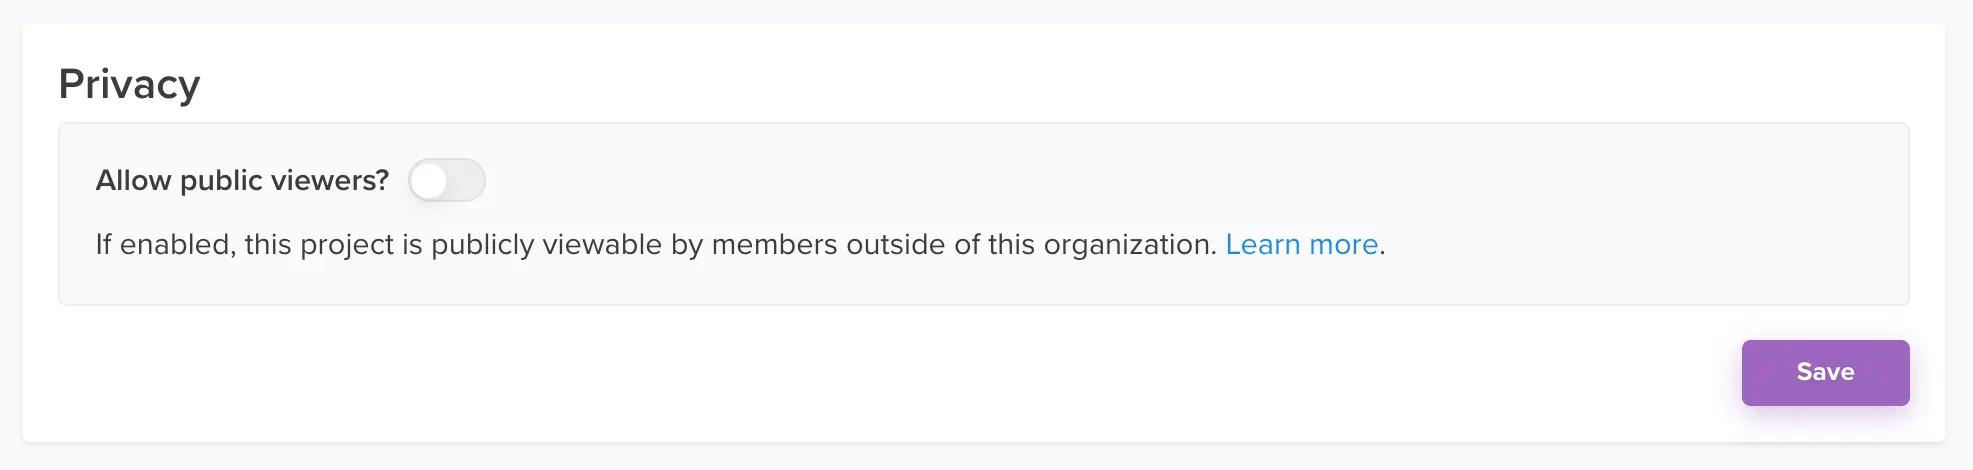Click the 'Allow public viewers?' label
Image resolution: width=1973 pixels, height=470 pixels.
[242, 181]
